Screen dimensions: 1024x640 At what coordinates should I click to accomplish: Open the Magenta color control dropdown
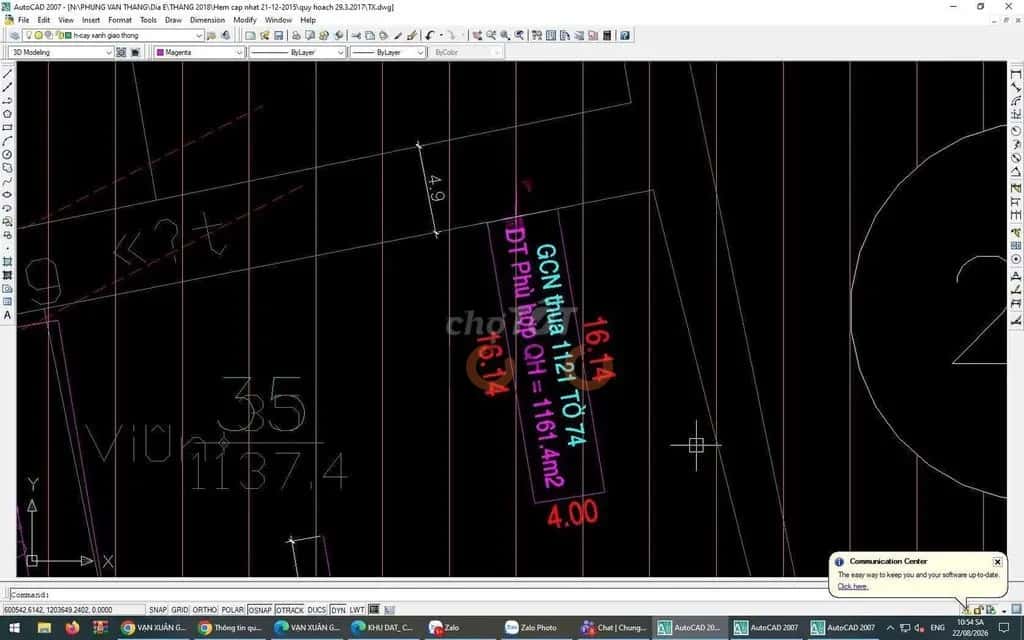point(239,52)
